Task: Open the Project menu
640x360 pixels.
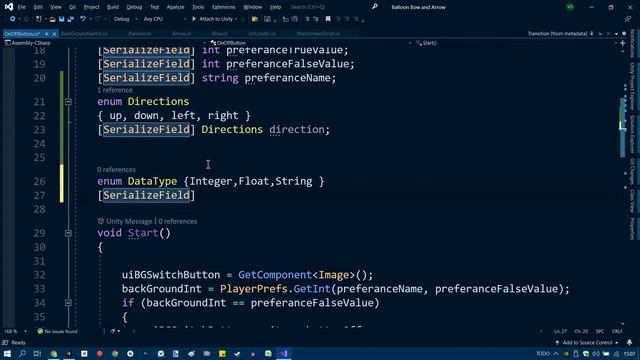Action: [91, 7]
